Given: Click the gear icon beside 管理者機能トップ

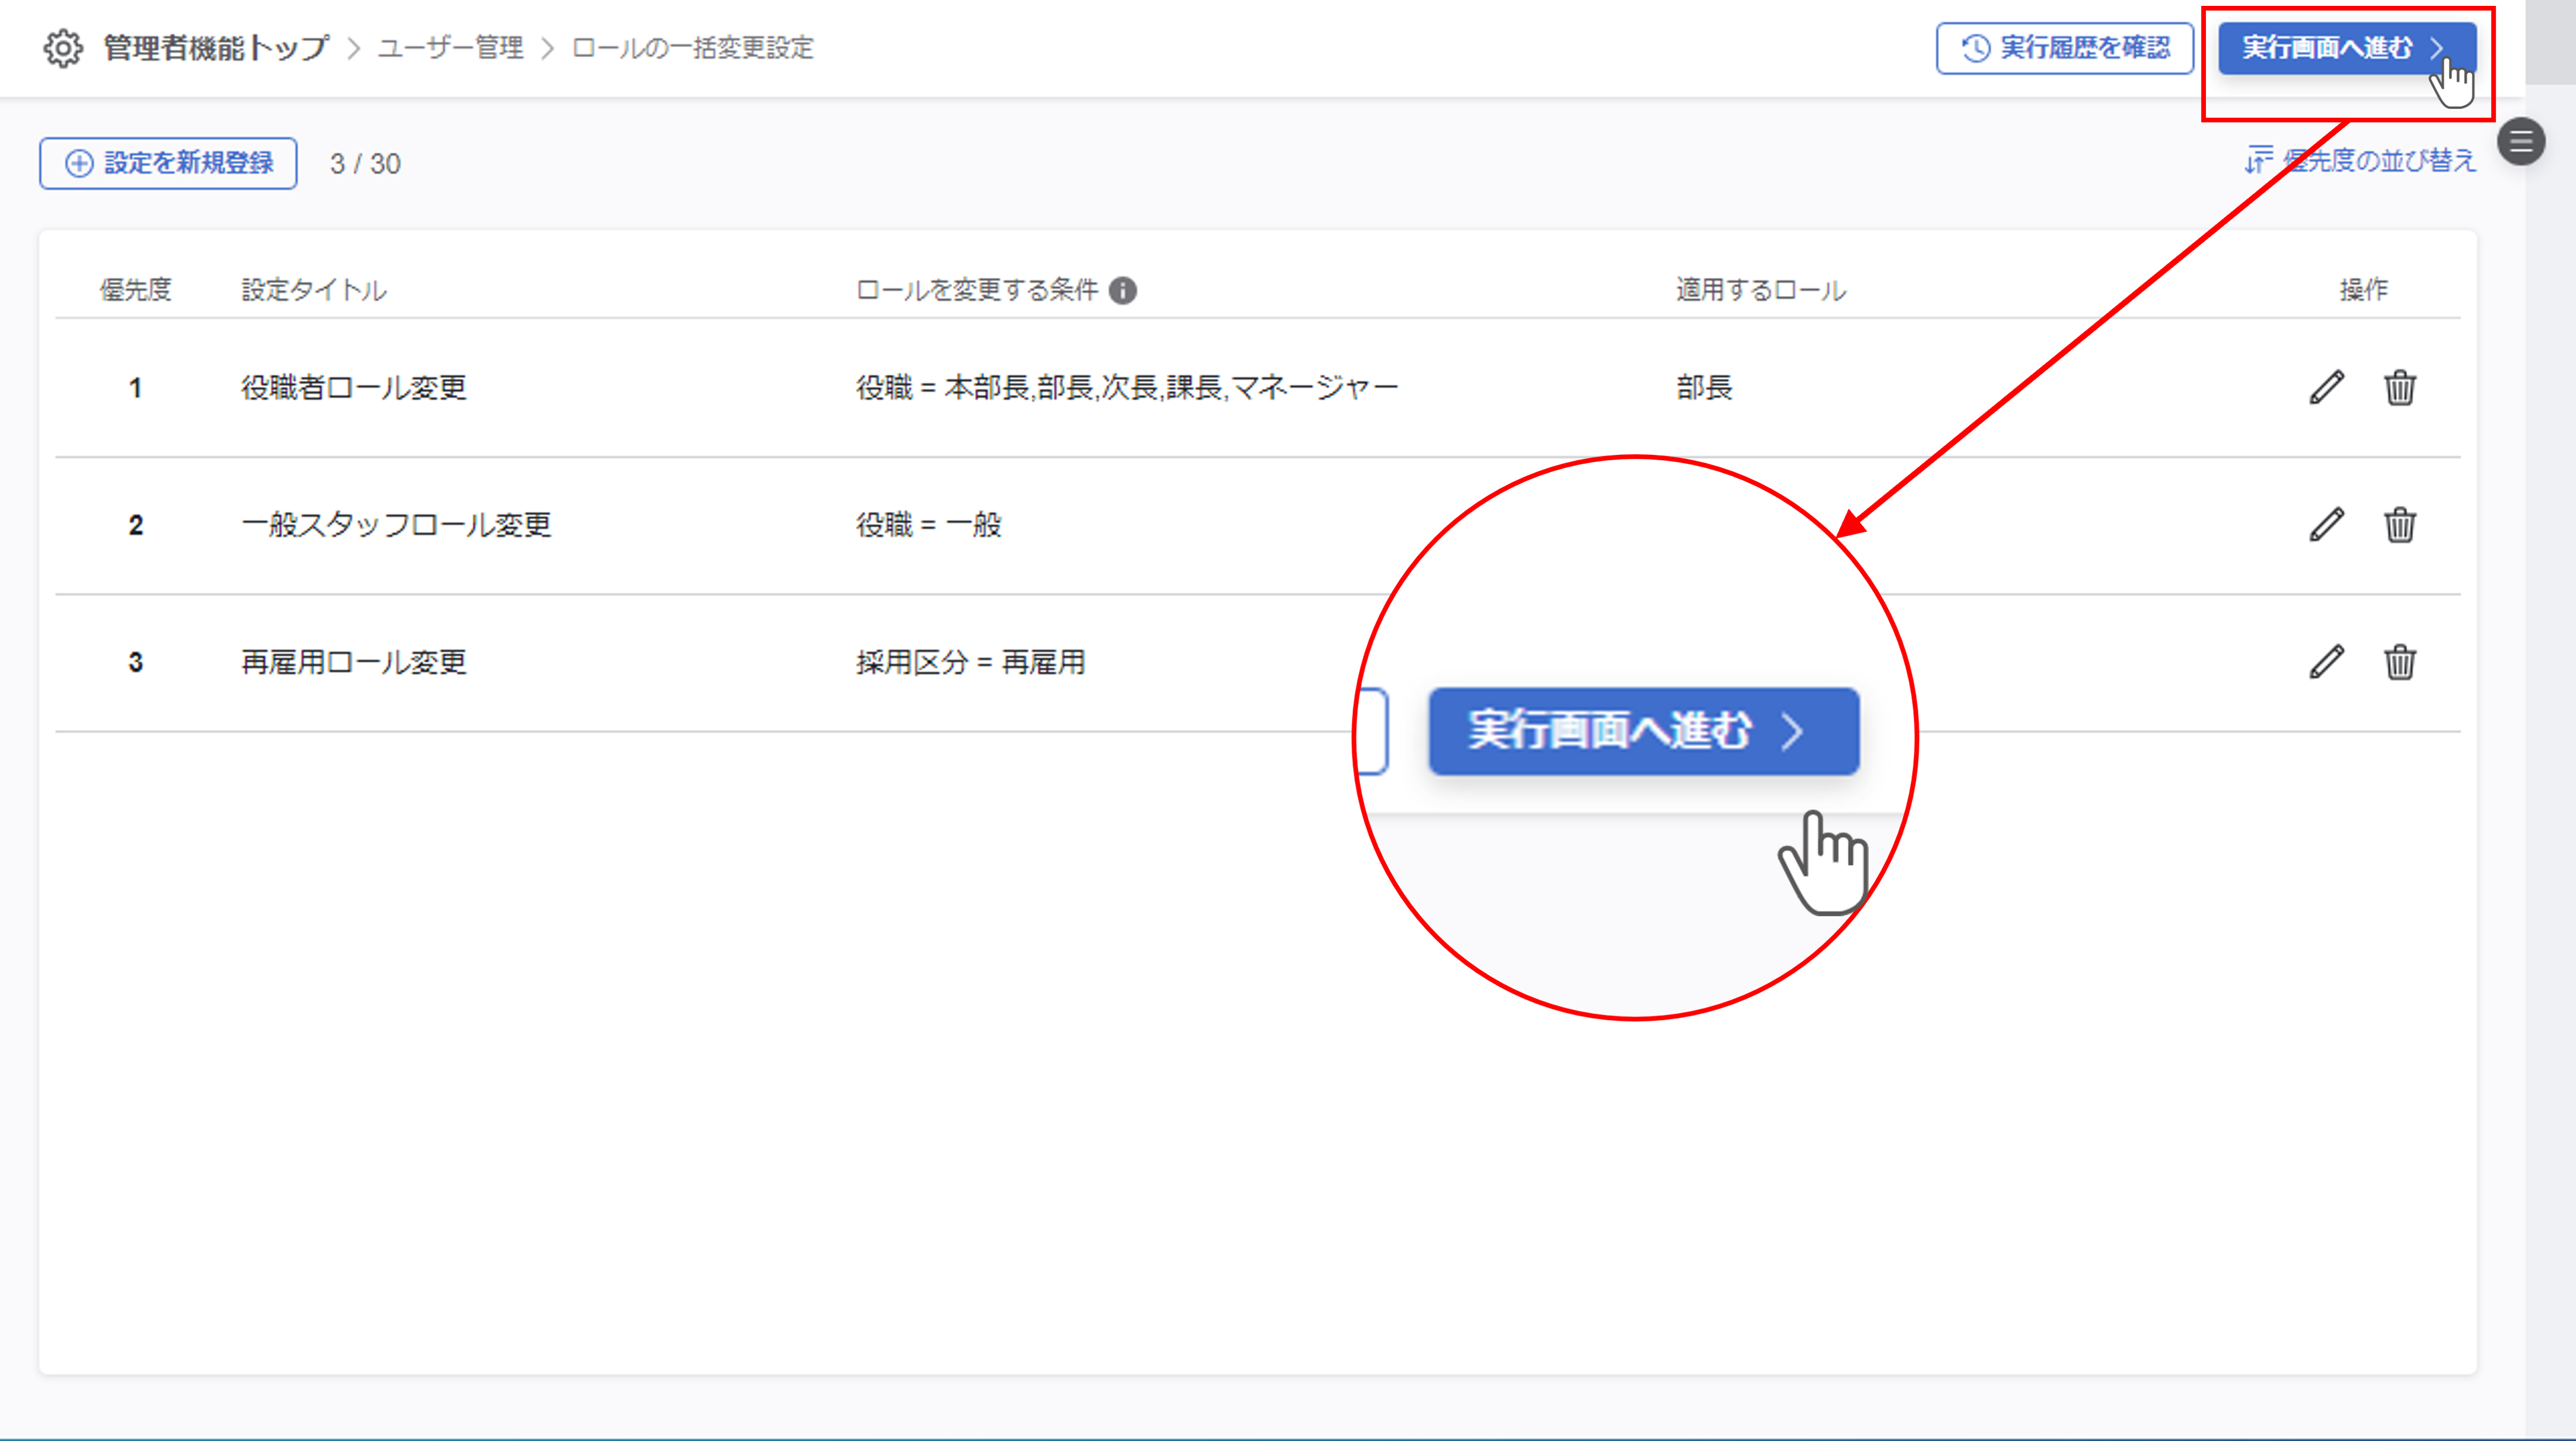Looking at the screenshot, I should [x=62, y=48].
